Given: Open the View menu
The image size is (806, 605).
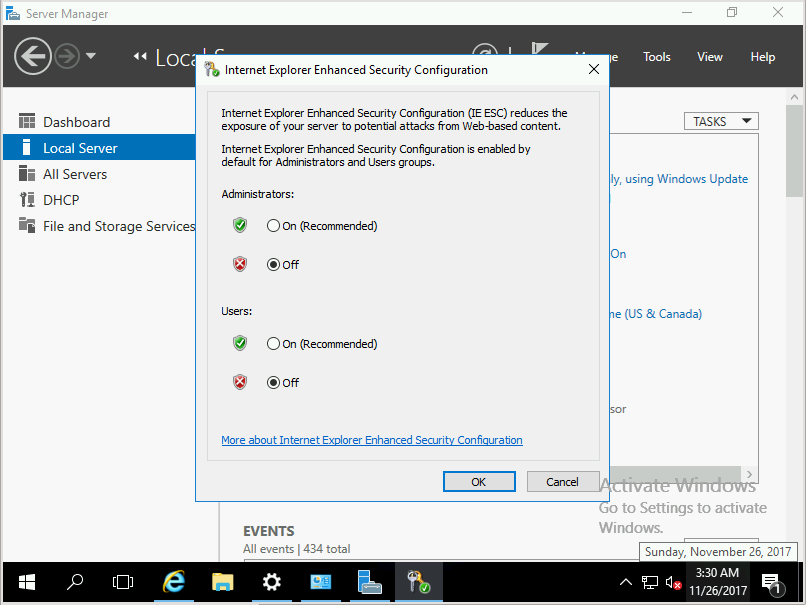Looking at the screenshot, I should click(x=709, y=57).
